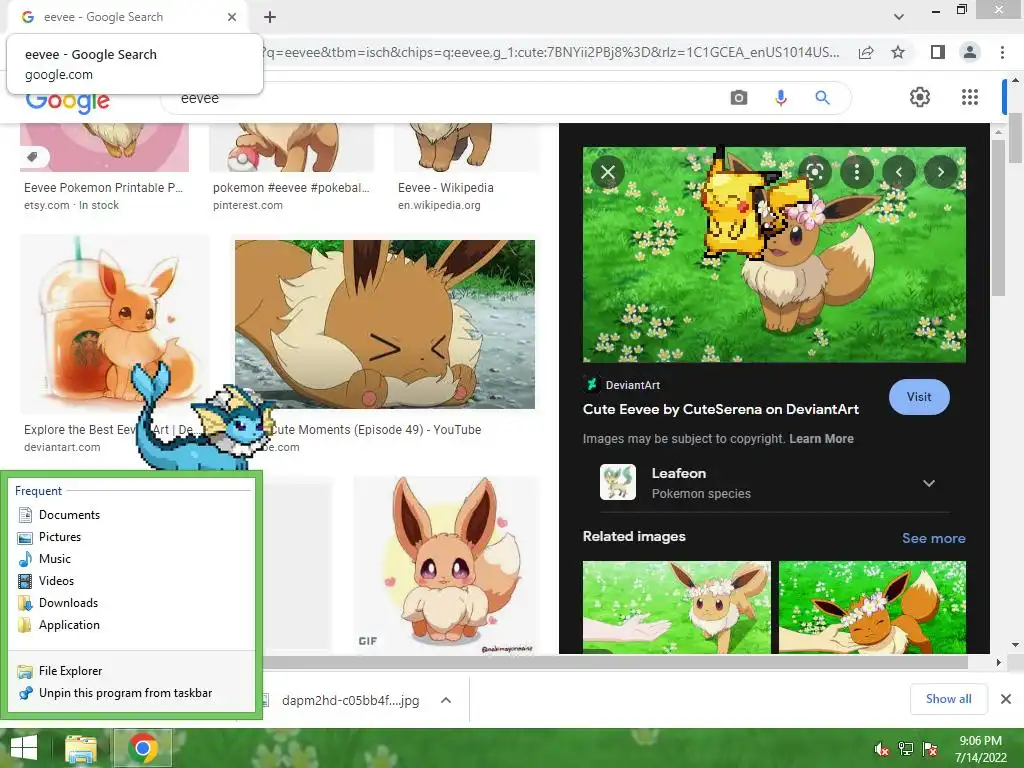Screen dimensions: 1024x768
Task: Open related image of sleeping Eevee
Action: (x=872, y=607)
